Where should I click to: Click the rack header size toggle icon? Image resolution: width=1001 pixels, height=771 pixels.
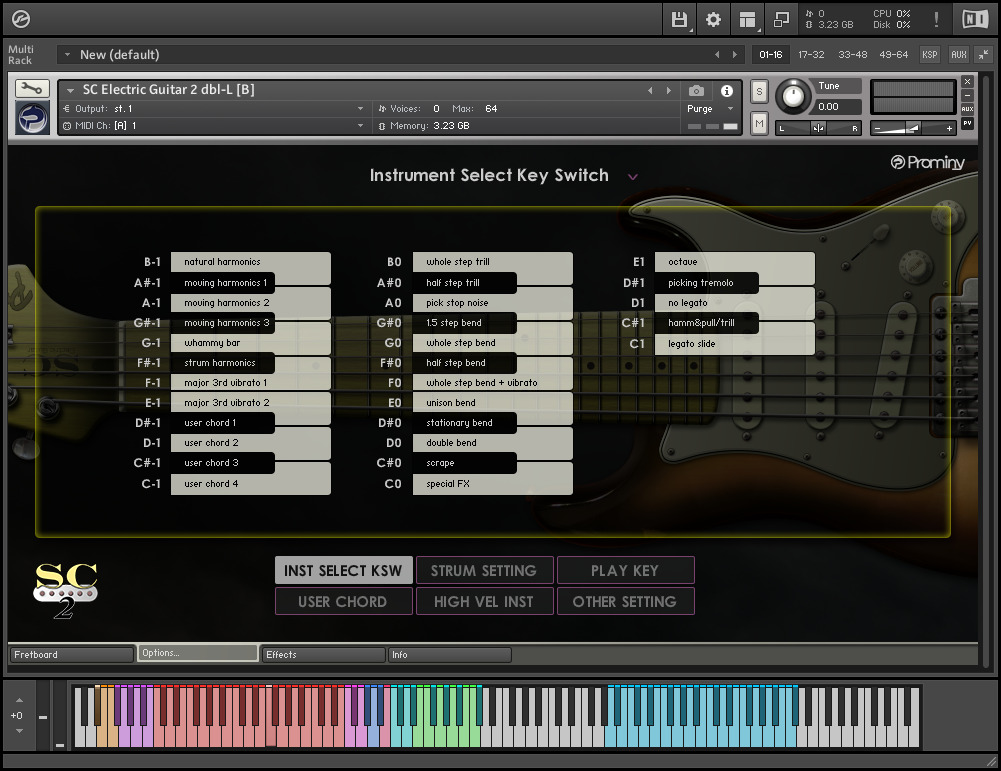984,55
